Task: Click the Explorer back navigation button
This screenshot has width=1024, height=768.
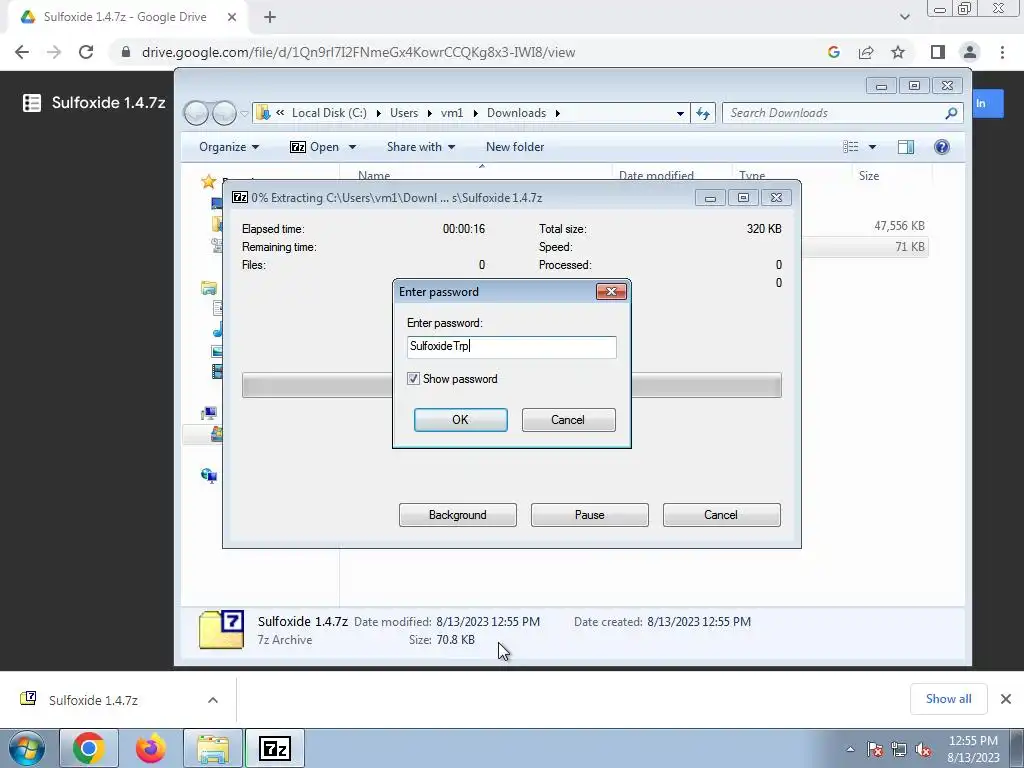Action: tap(196, 113)
